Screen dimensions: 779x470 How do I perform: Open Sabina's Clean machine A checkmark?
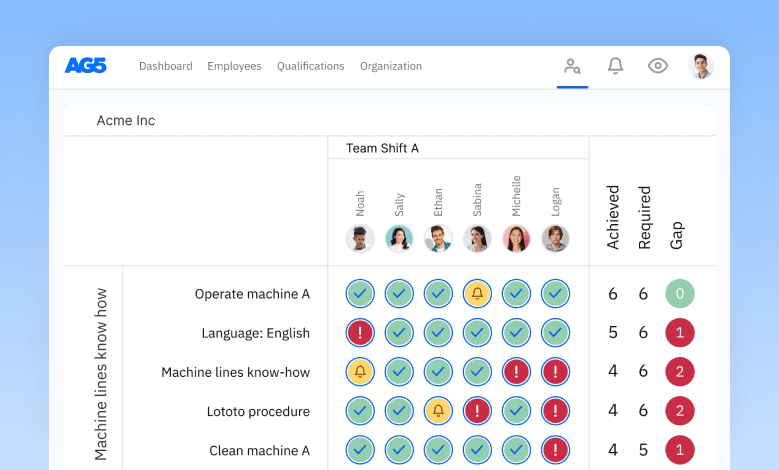477,450
